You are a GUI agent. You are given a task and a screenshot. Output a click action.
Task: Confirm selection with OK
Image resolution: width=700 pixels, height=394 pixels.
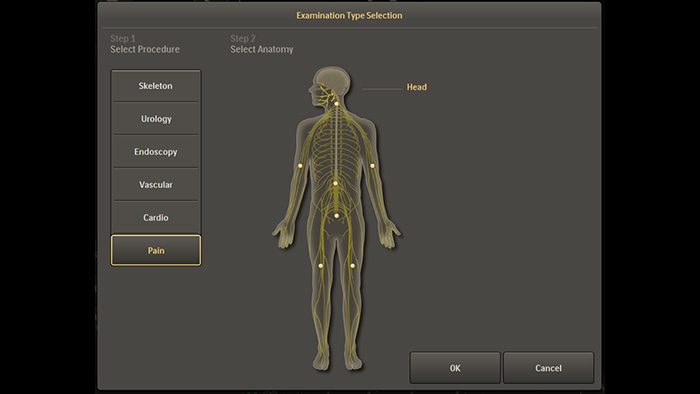click(x=455, y=368)
